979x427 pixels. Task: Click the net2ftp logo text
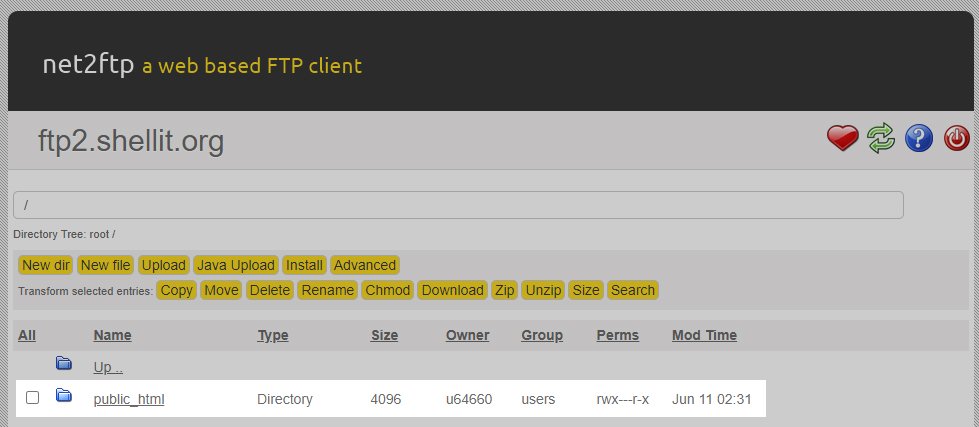pyautogui.click(x=88, y=65)
